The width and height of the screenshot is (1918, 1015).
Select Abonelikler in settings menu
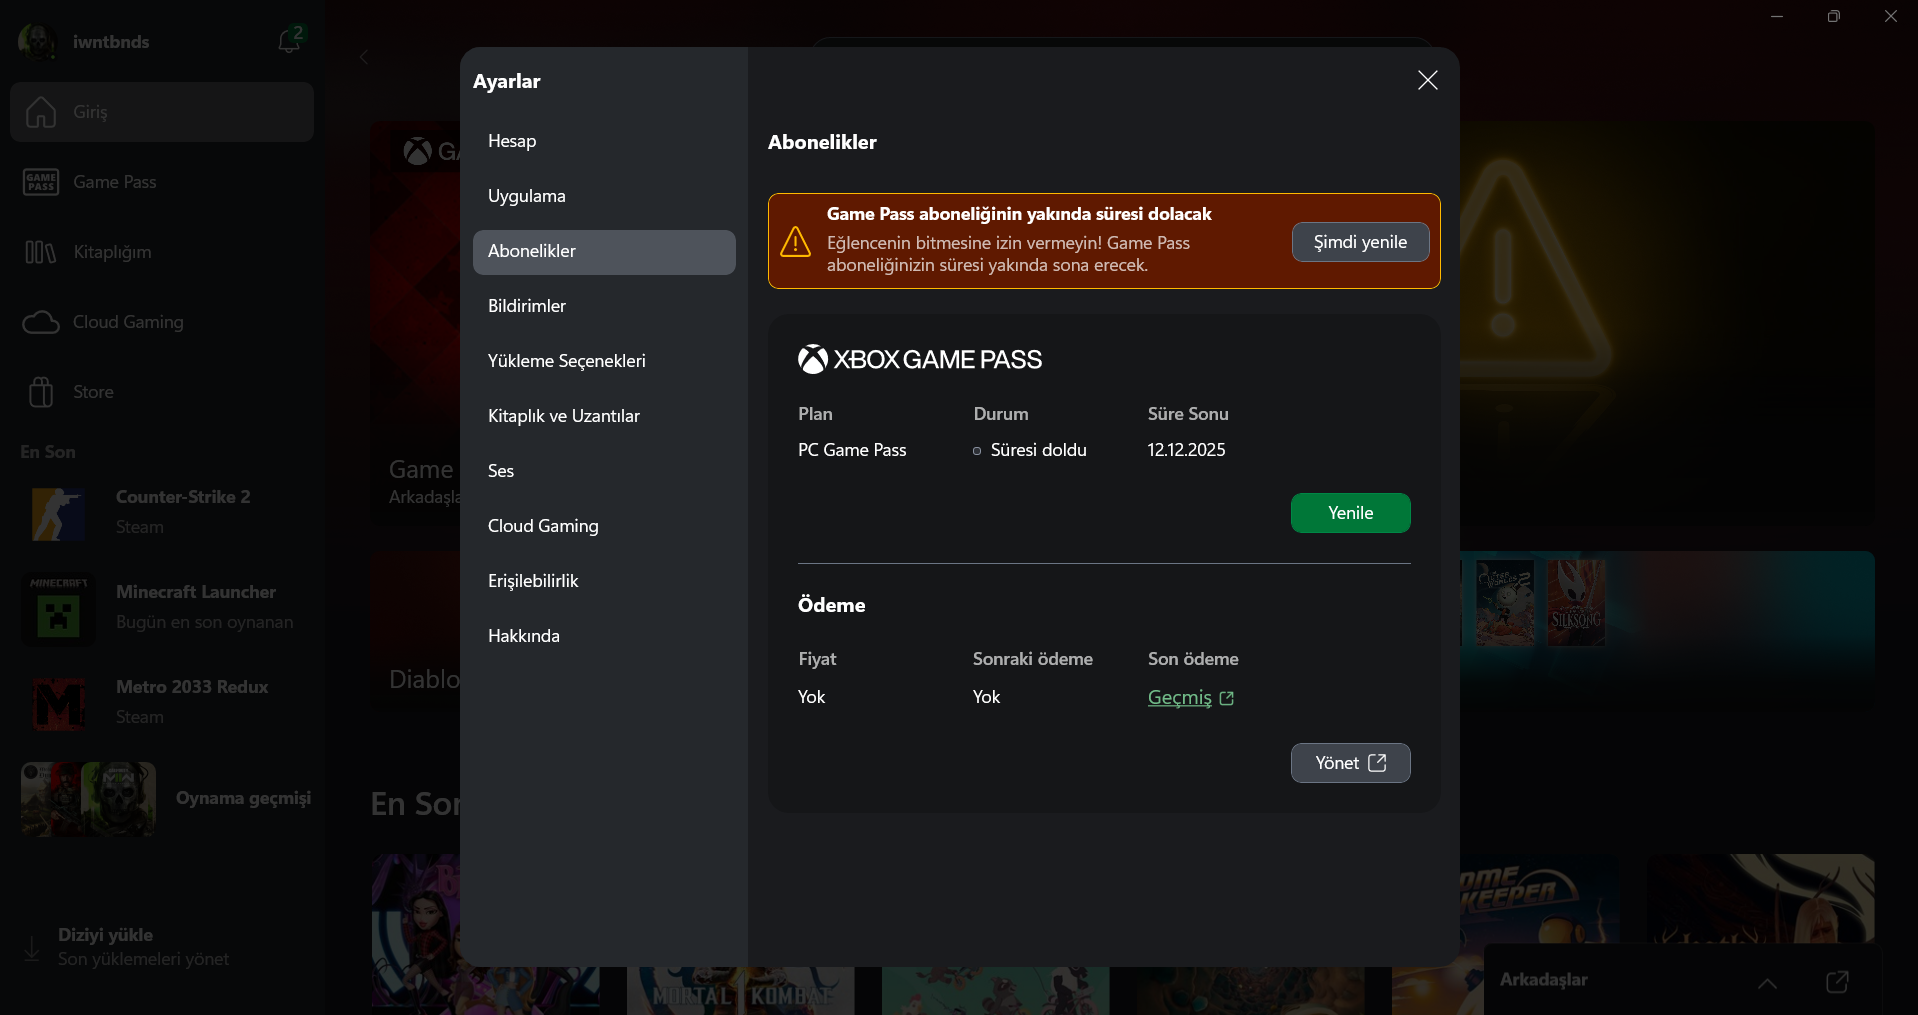coord(604,252)
